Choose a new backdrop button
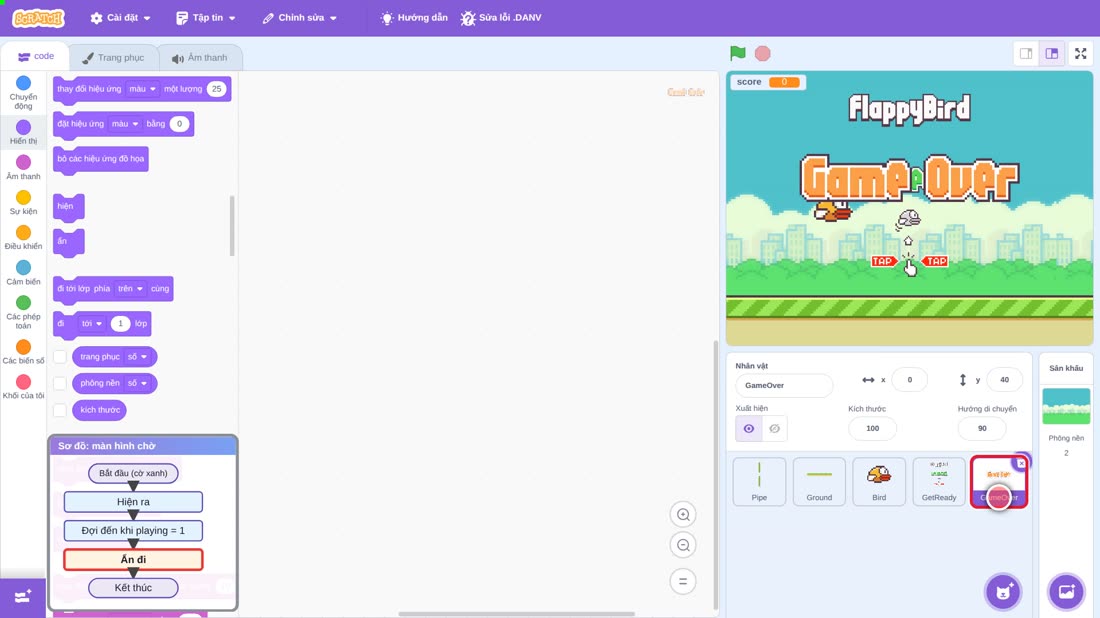The width and height of the screenshot is (1100, 618). pos(1066,591)
